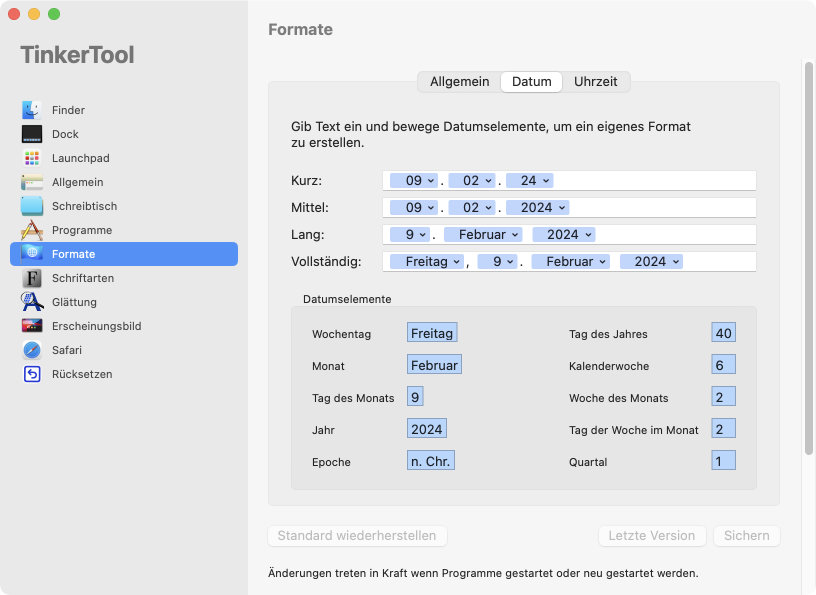Click the Standard wiederherstellen button

pos(357,536)
